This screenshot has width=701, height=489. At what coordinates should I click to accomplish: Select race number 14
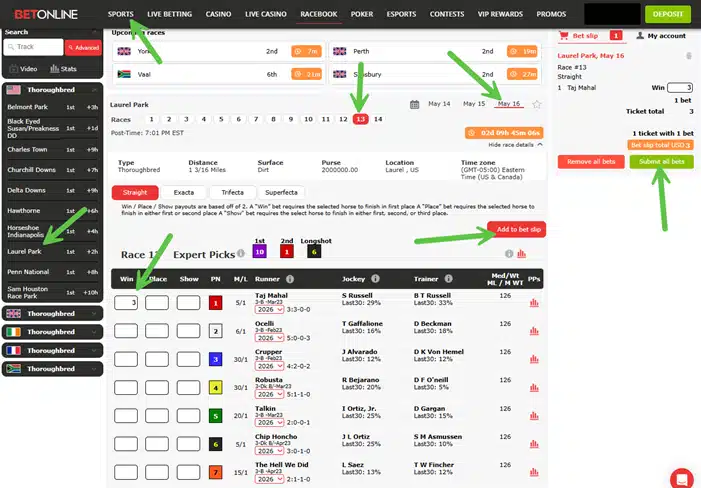(378, 119)
